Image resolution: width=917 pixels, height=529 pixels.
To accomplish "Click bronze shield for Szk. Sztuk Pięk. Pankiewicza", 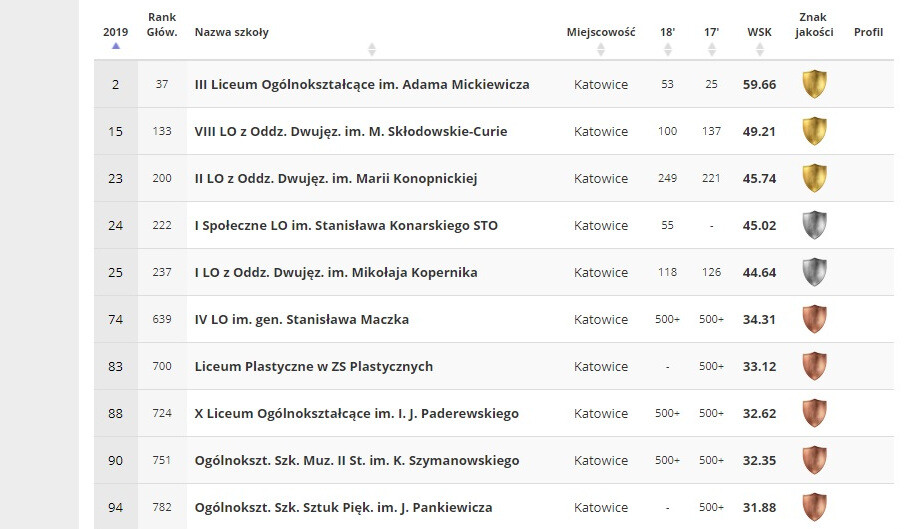I will 815,507.
